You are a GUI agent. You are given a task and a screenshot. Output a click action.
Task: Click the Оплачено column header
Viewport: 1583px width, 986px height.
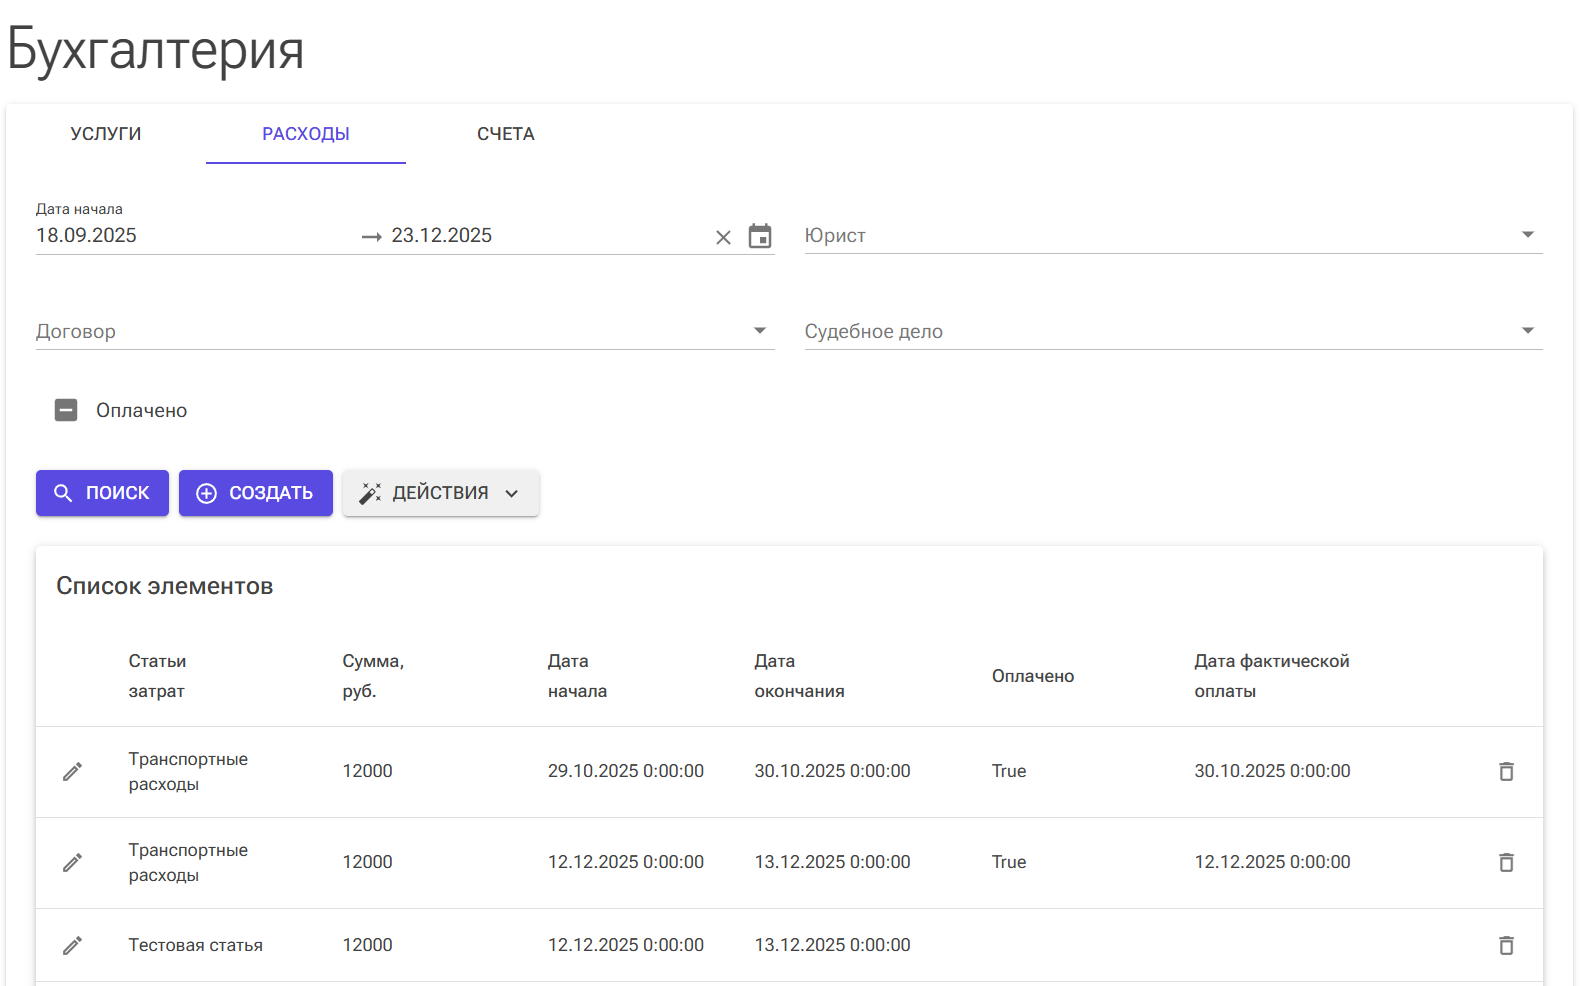tap(1033, 676)
